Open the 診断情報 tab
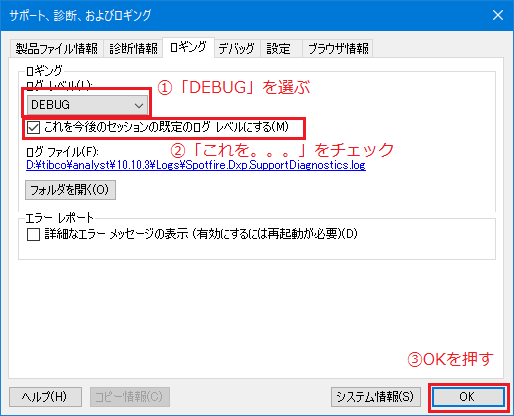Image resolution: width=514 pixels, height=416 pixels. (x=133, y=49)
